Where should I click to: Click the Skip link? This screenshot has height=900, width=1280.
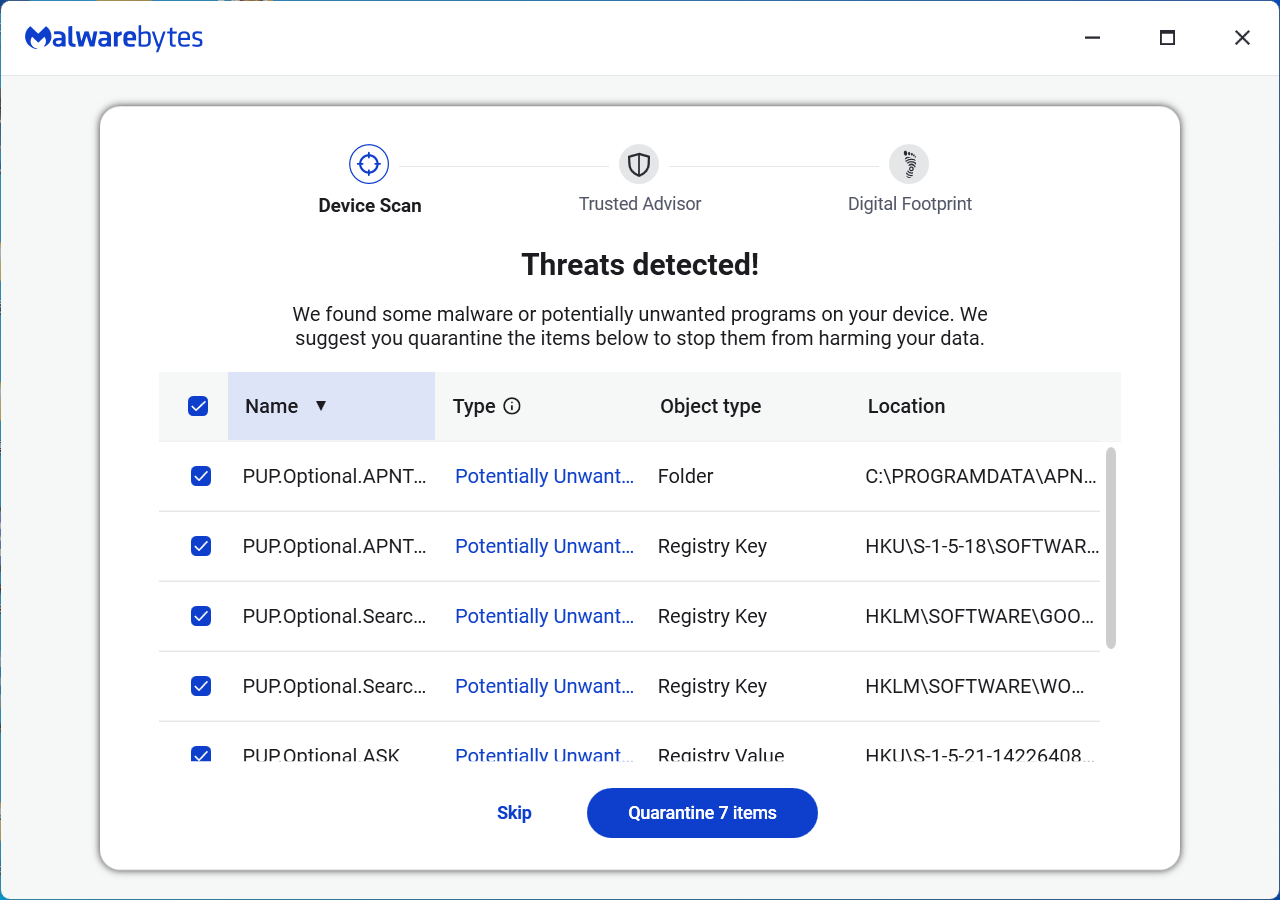click(514, 813)
